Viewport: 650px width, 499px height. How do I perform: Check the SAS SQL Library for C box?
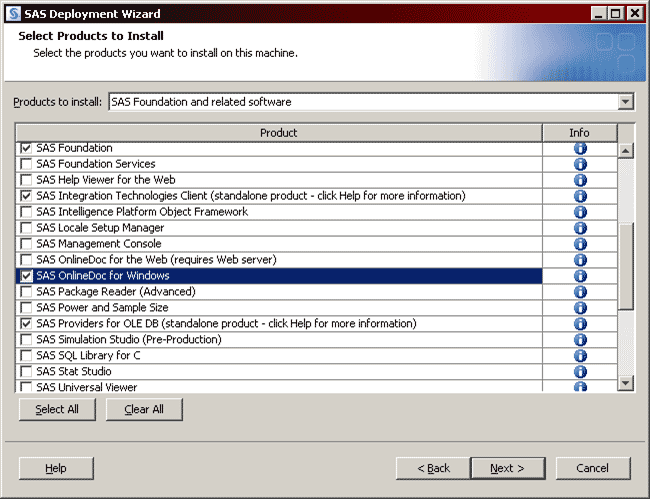(x=26, y=355)
